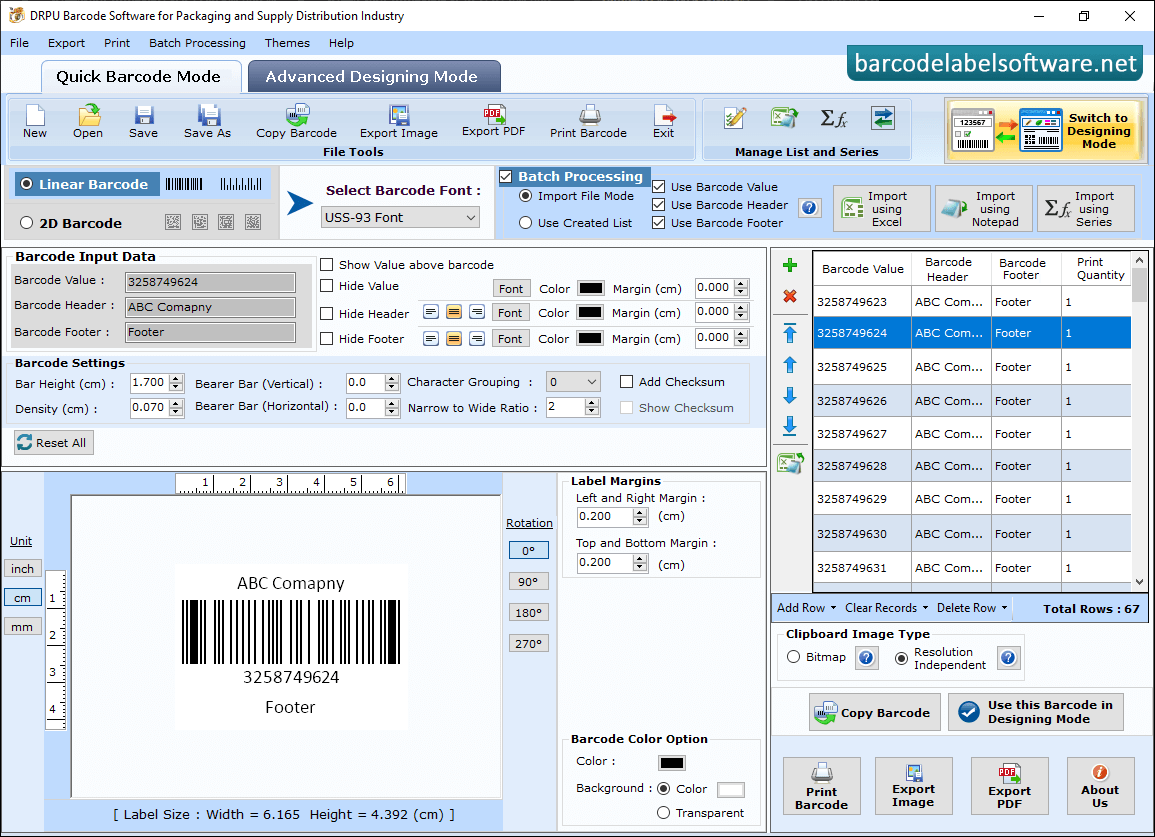Click the Hide Value row color swatch
The image size is (1155, 837).
(x=591, y=288)
